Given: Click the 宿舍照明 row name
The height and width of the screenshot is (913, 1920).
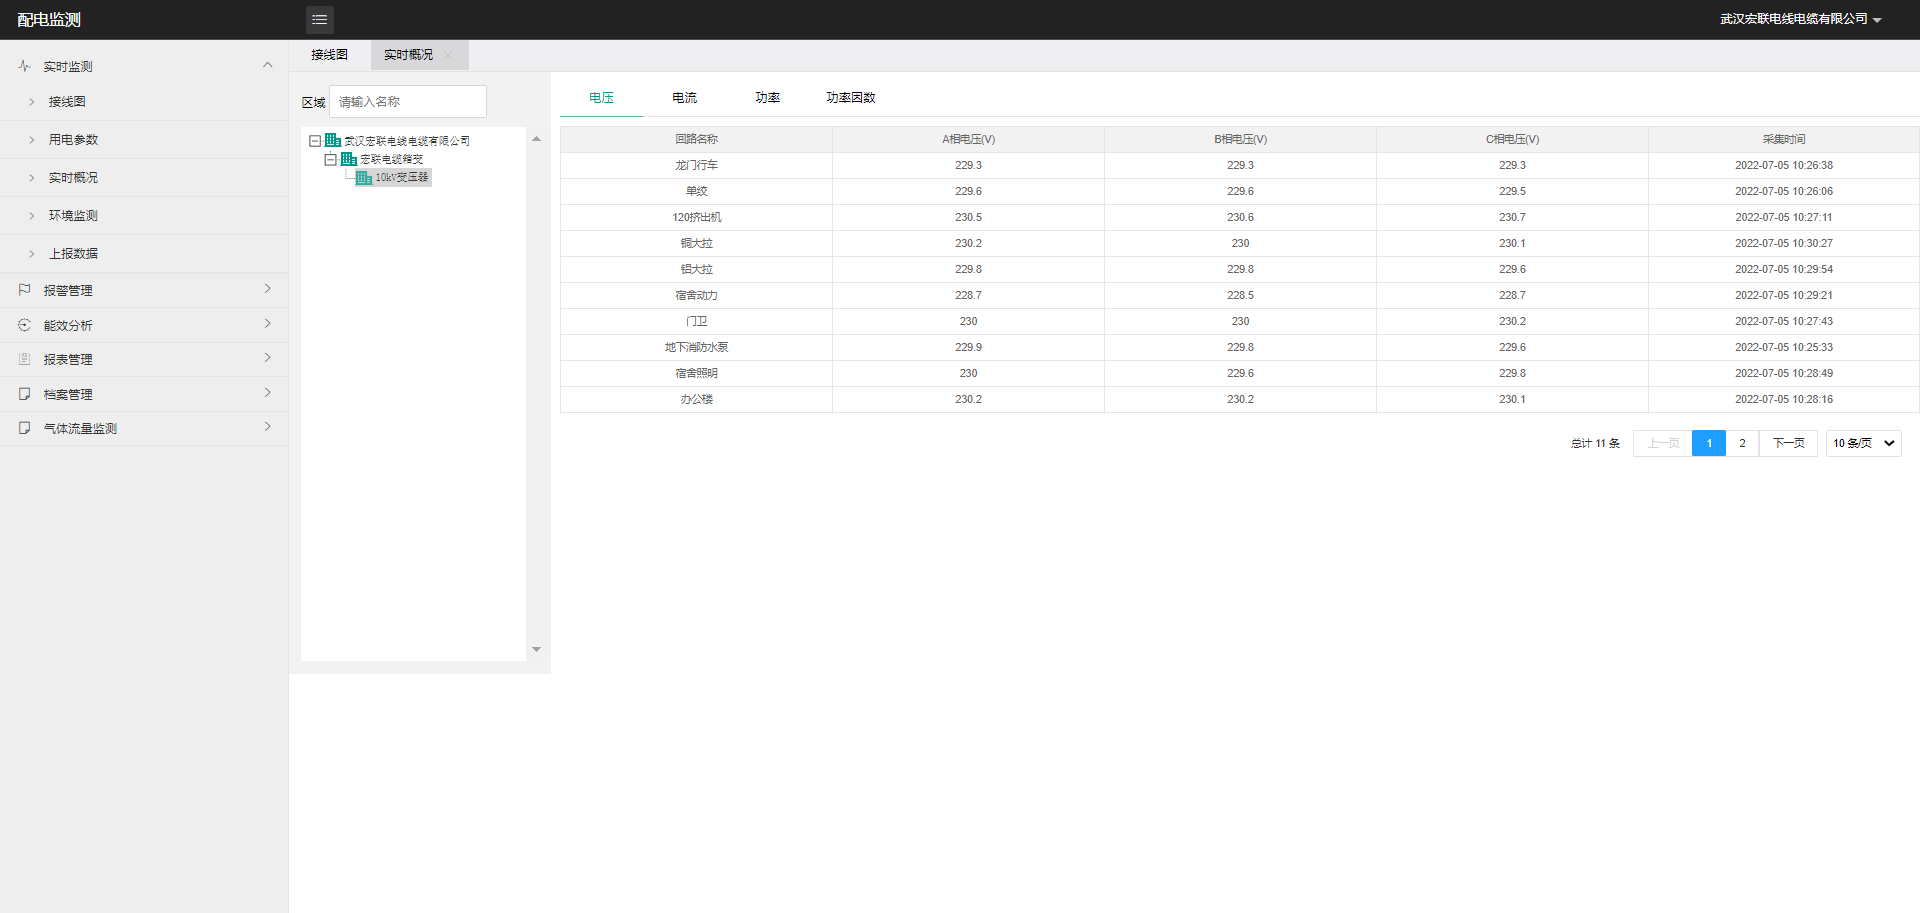Looking at the screenshot, I should click(x=696, y=374).
